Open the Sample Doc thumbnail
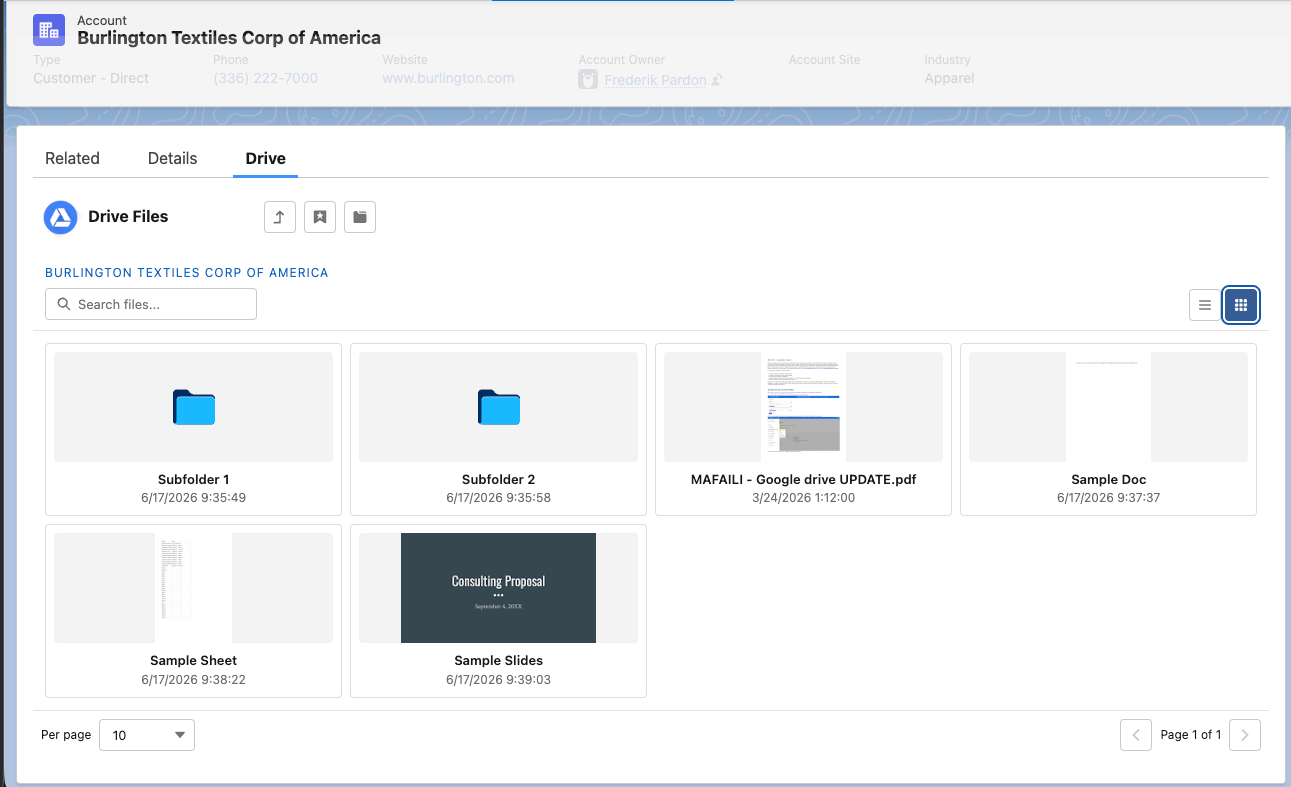The image size is (1291, 787). [1109, 407]
